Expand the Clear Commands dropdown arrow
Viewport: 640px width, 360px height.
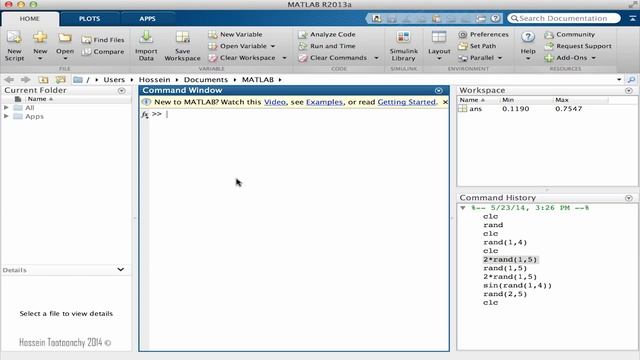pos(376,58)
